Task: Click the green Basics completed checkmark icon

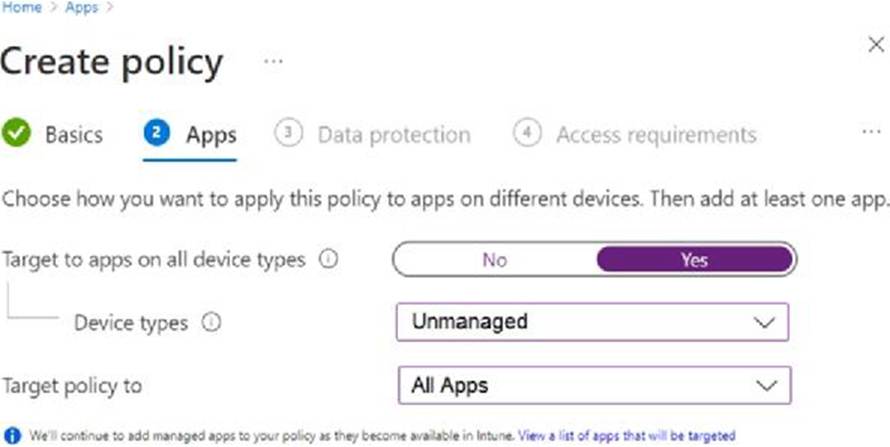Action: [17, 134]
